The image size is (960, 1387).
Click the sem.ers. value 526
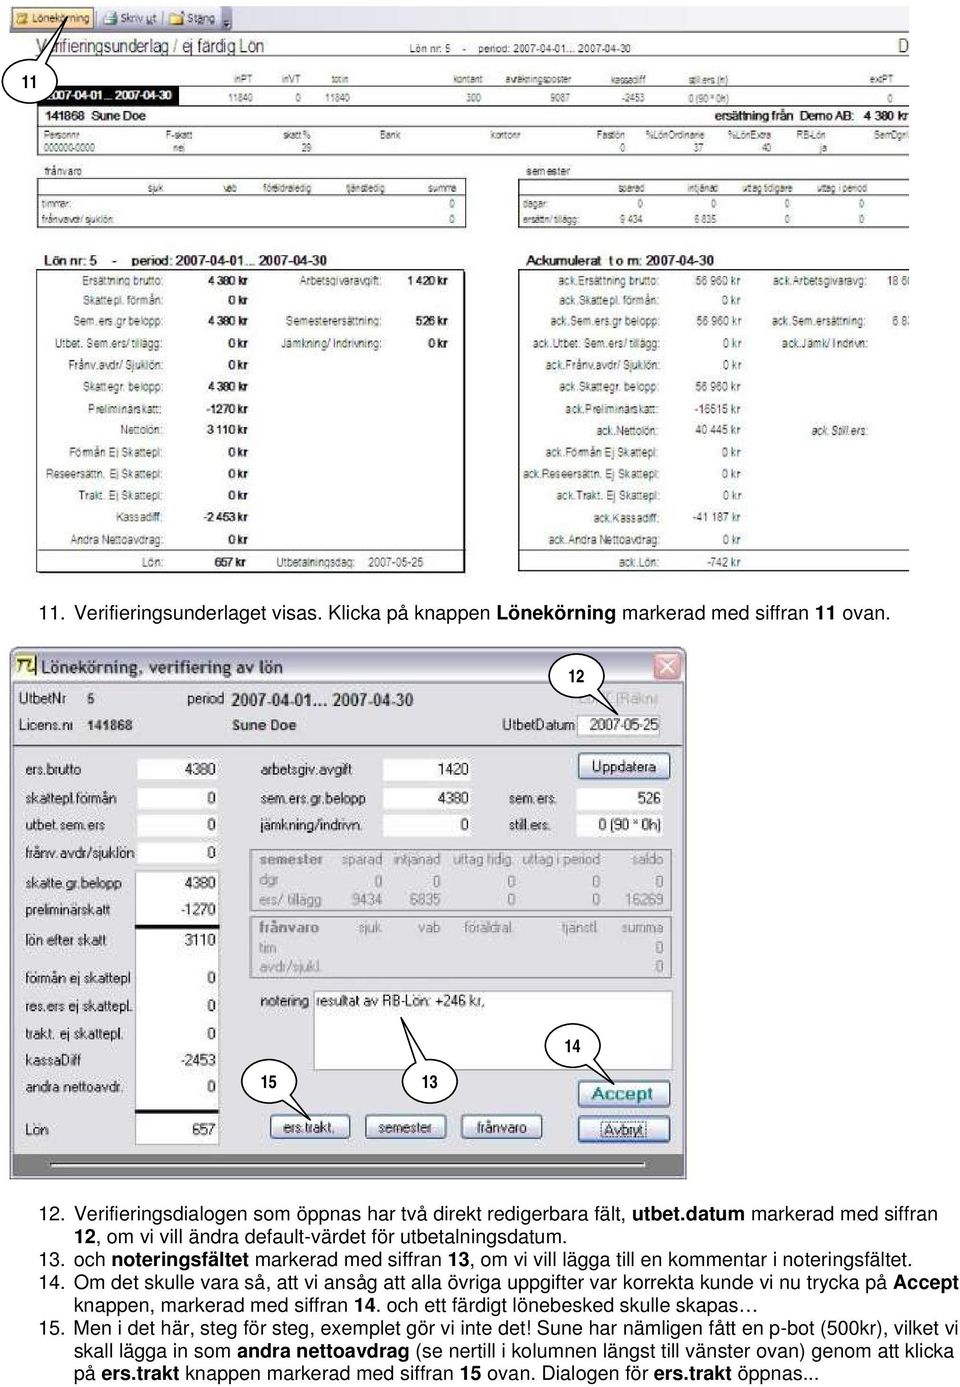pos(622,798)
